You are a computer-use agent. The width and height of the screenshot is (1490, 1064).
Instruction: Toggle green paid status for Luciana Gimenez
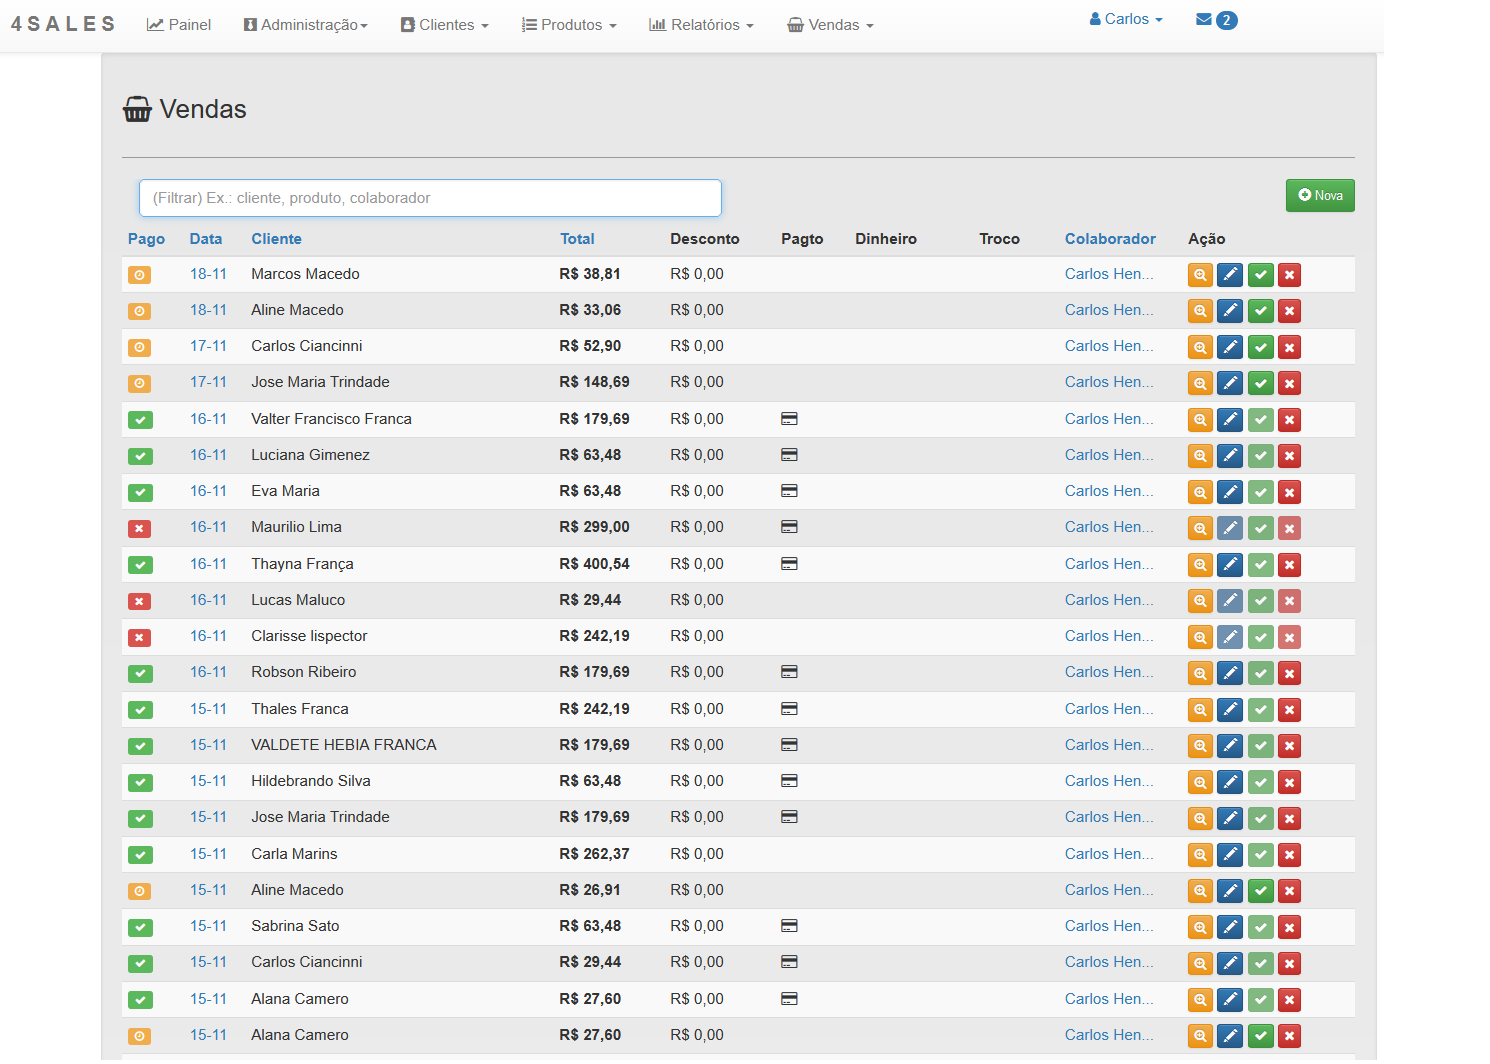[x=140, y=456]
